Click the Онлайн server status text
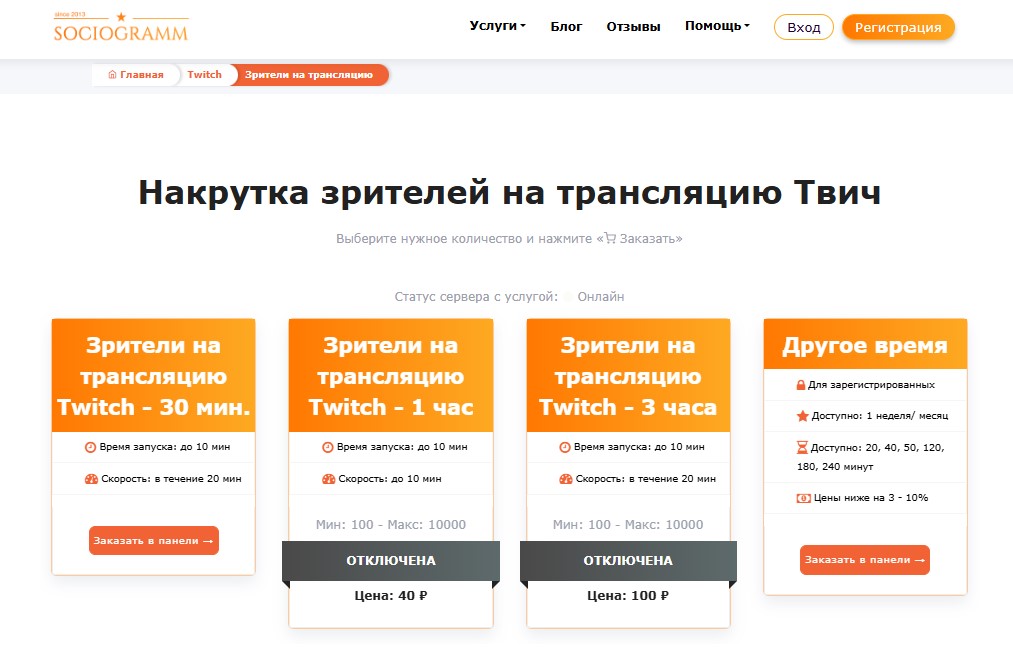The image size is (1013, 647). point(601,297)
